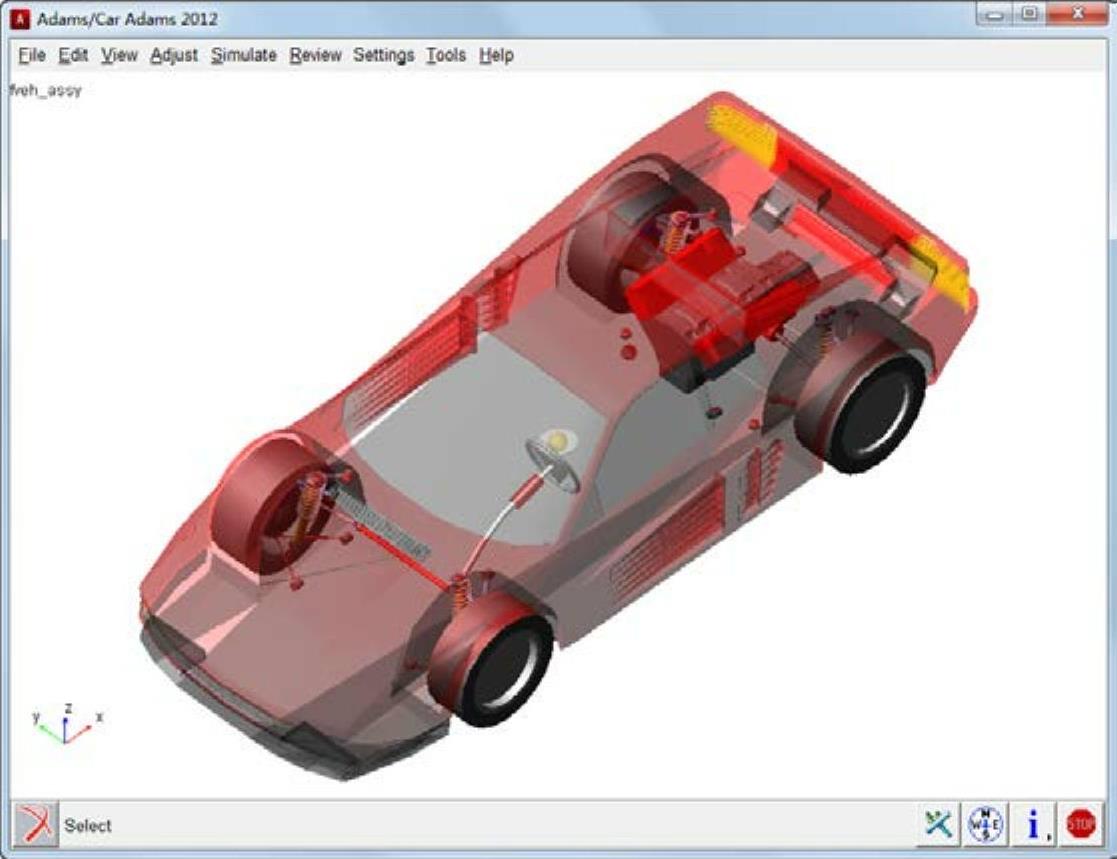Click the red STOP icon
The height and width of the screenshot is (859, 1117).
pyautogui.click(x=1081, y=824)
